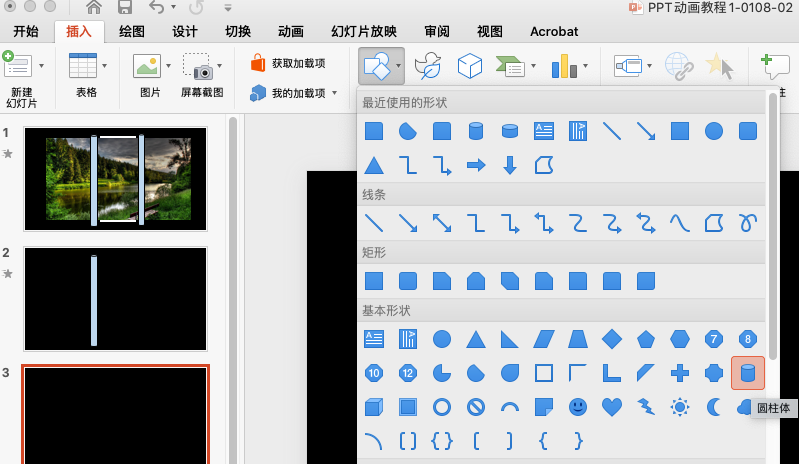Click the action star button
The width and height of the screenshot is (799, 464).
pyautogui.click(x=720, y=66)
